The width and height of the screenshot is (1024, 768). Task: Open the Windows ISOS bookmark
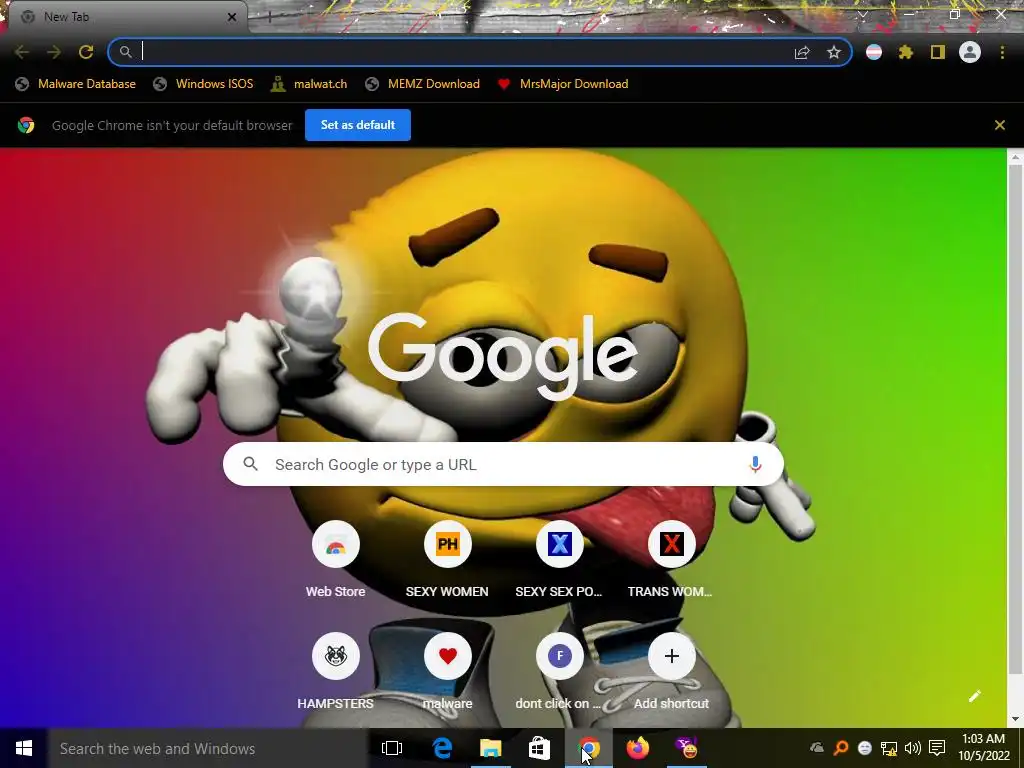click(x=203, y=84)
